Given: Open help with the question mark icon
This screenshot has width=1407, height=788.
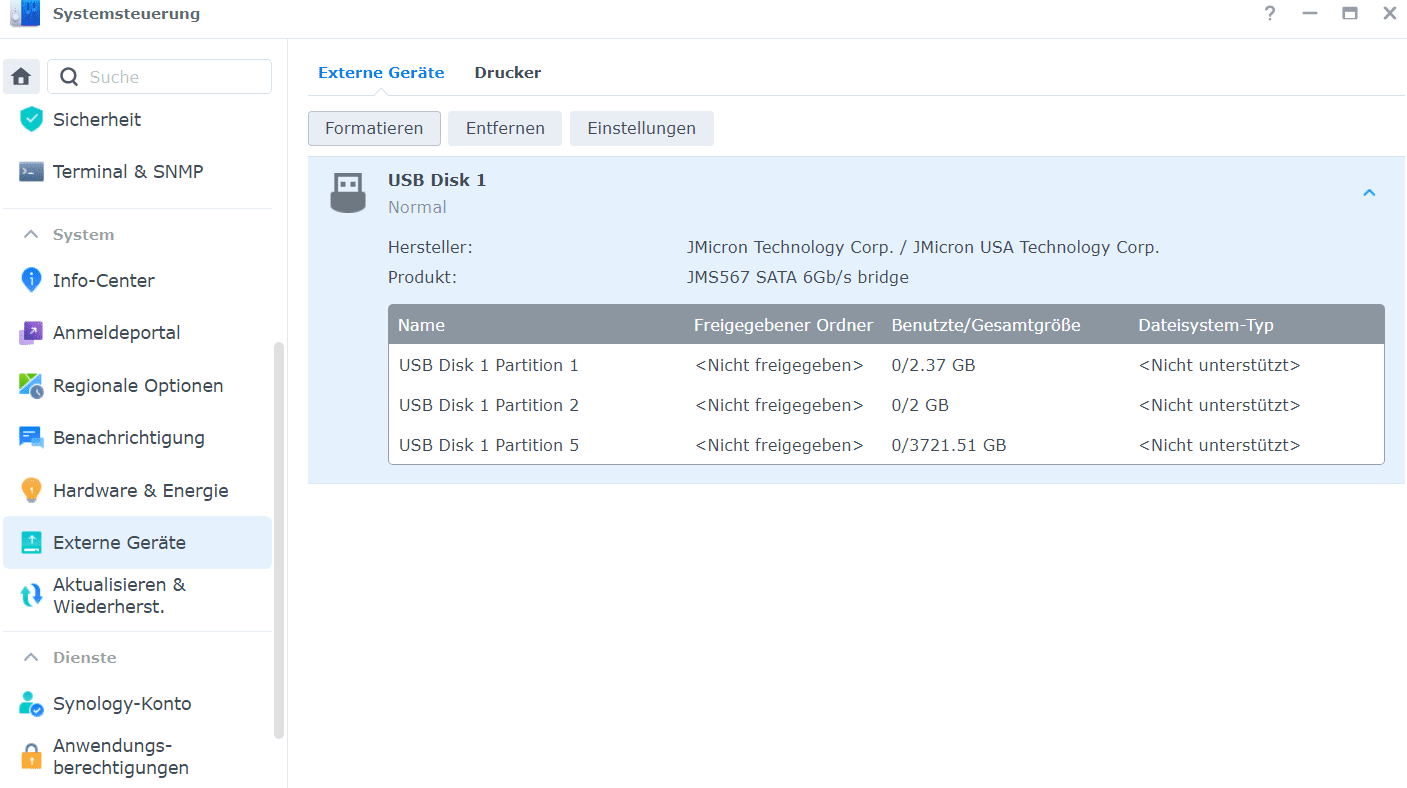Looking at the screenshot, I should [x=1270, y=14].
